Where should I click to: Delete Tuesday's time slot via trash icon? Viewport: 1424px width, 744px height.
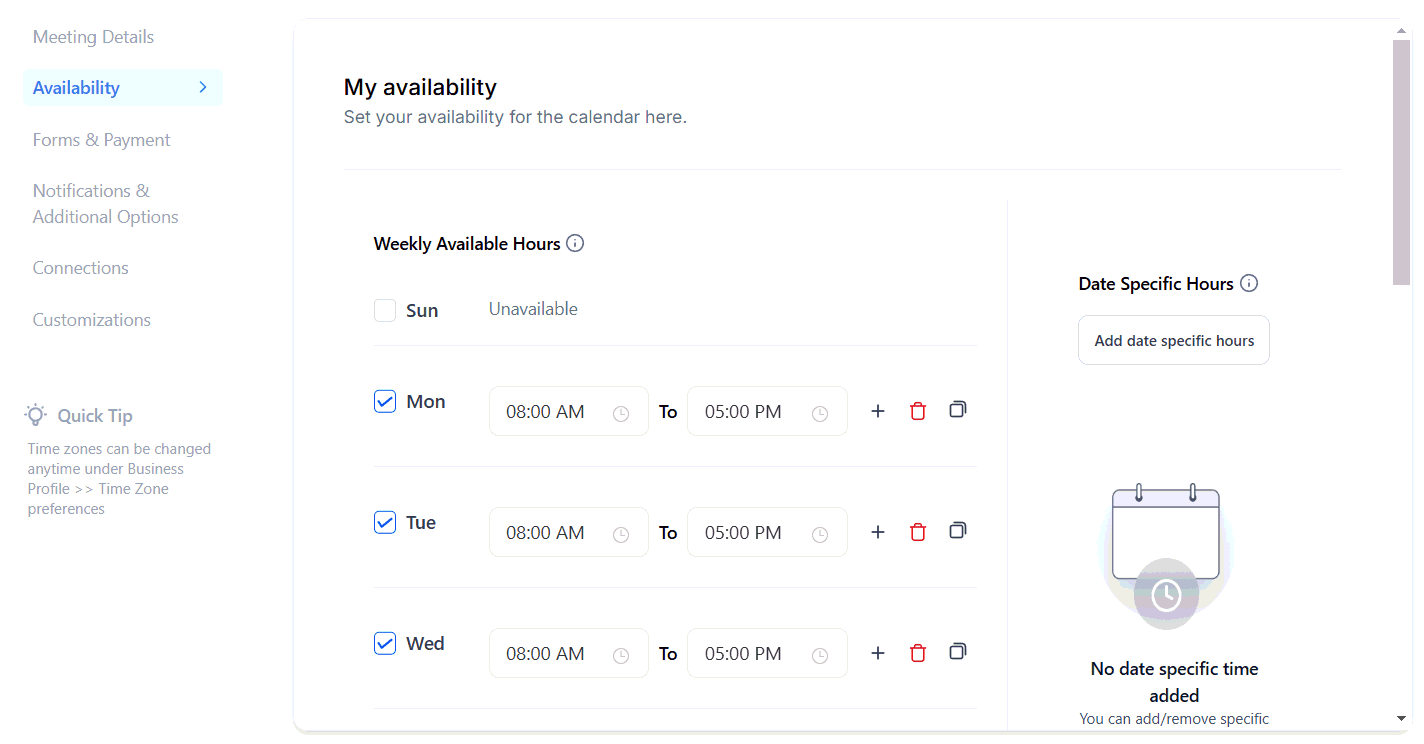[918, 532]
